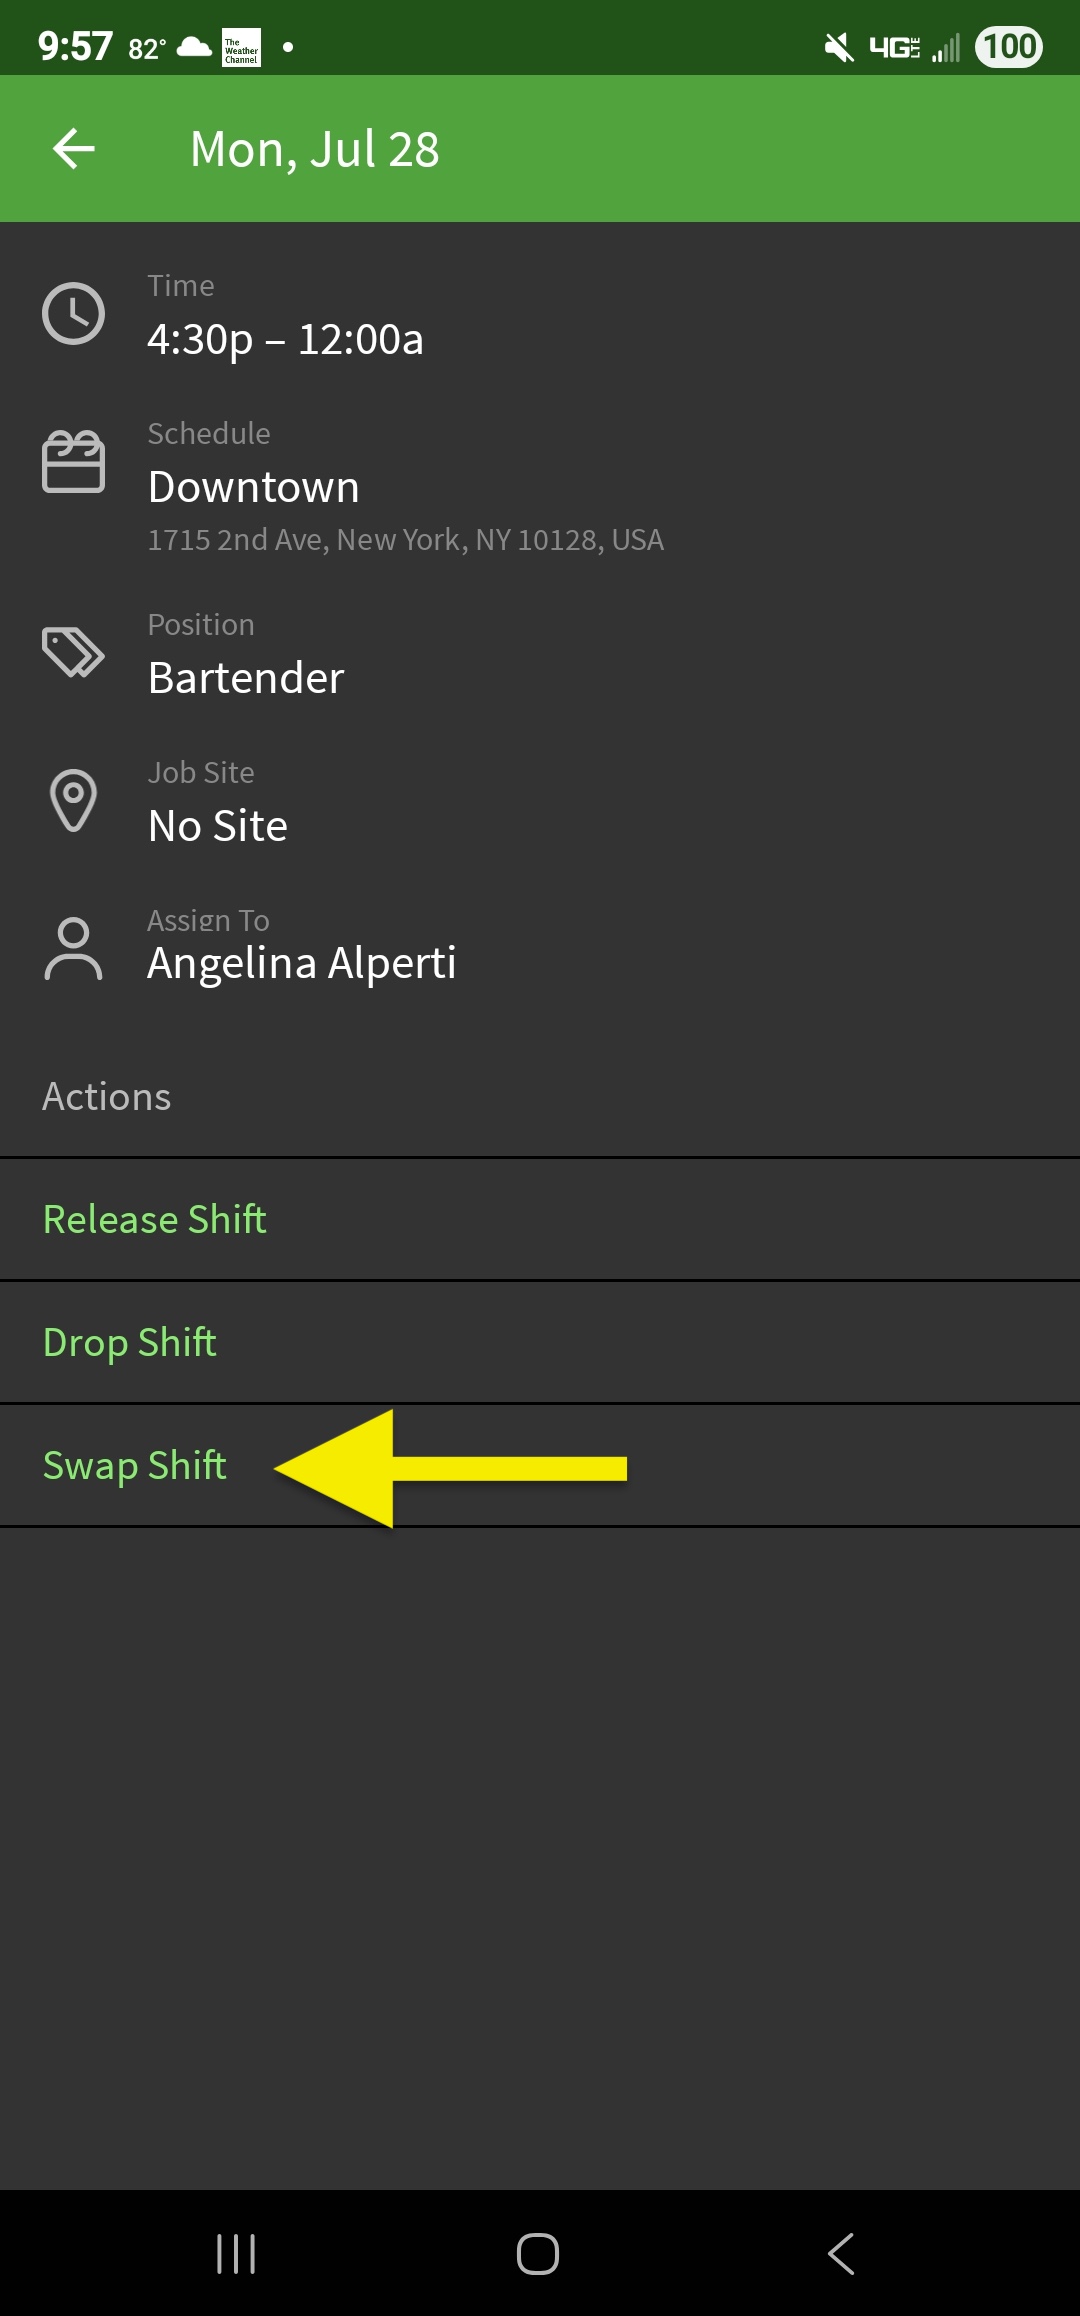The height and width of the screenshot is (2316, 1080).
Task: Select Release Shift
Action: coord(154,1219)
